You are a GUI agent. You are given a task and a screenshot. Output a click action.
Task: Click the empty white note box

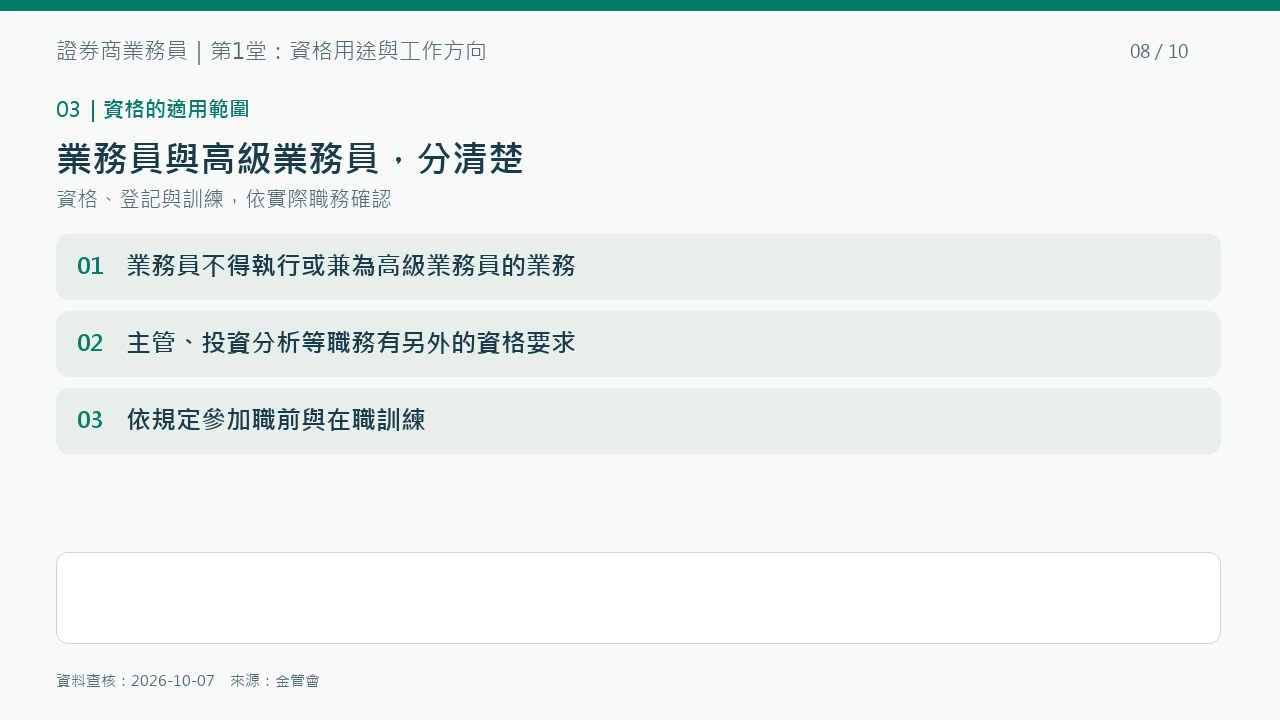click(638, 598)
